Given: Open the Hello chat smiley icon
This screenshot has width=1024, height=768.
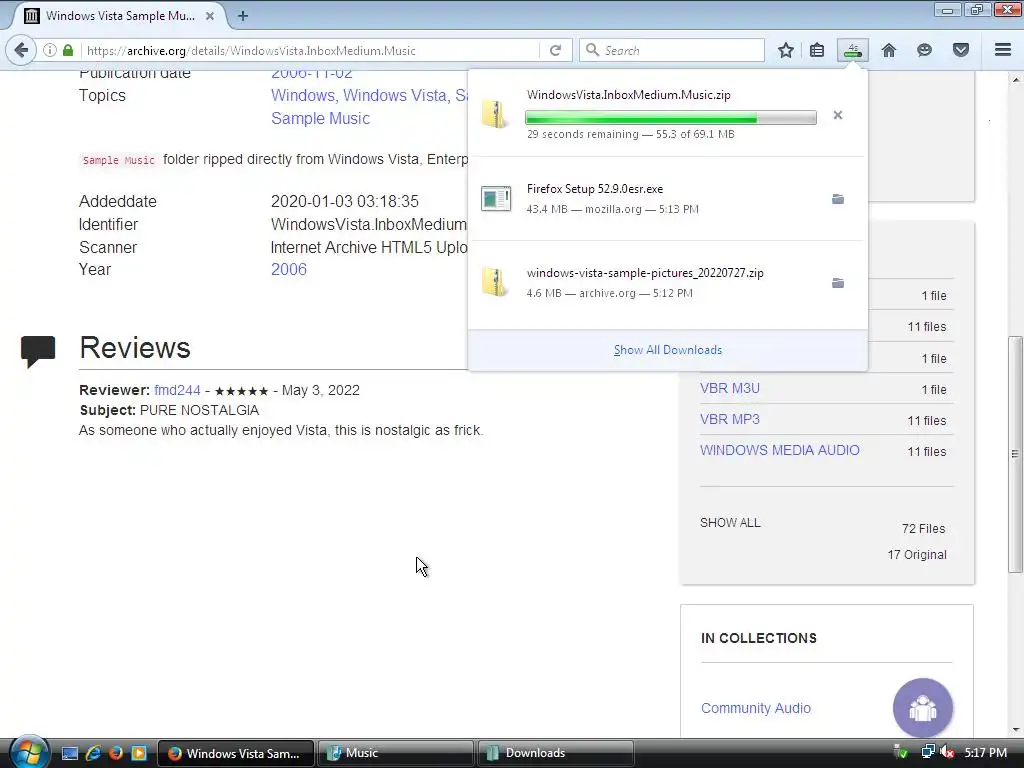Looking at the screenshot, I should (924, 50).
